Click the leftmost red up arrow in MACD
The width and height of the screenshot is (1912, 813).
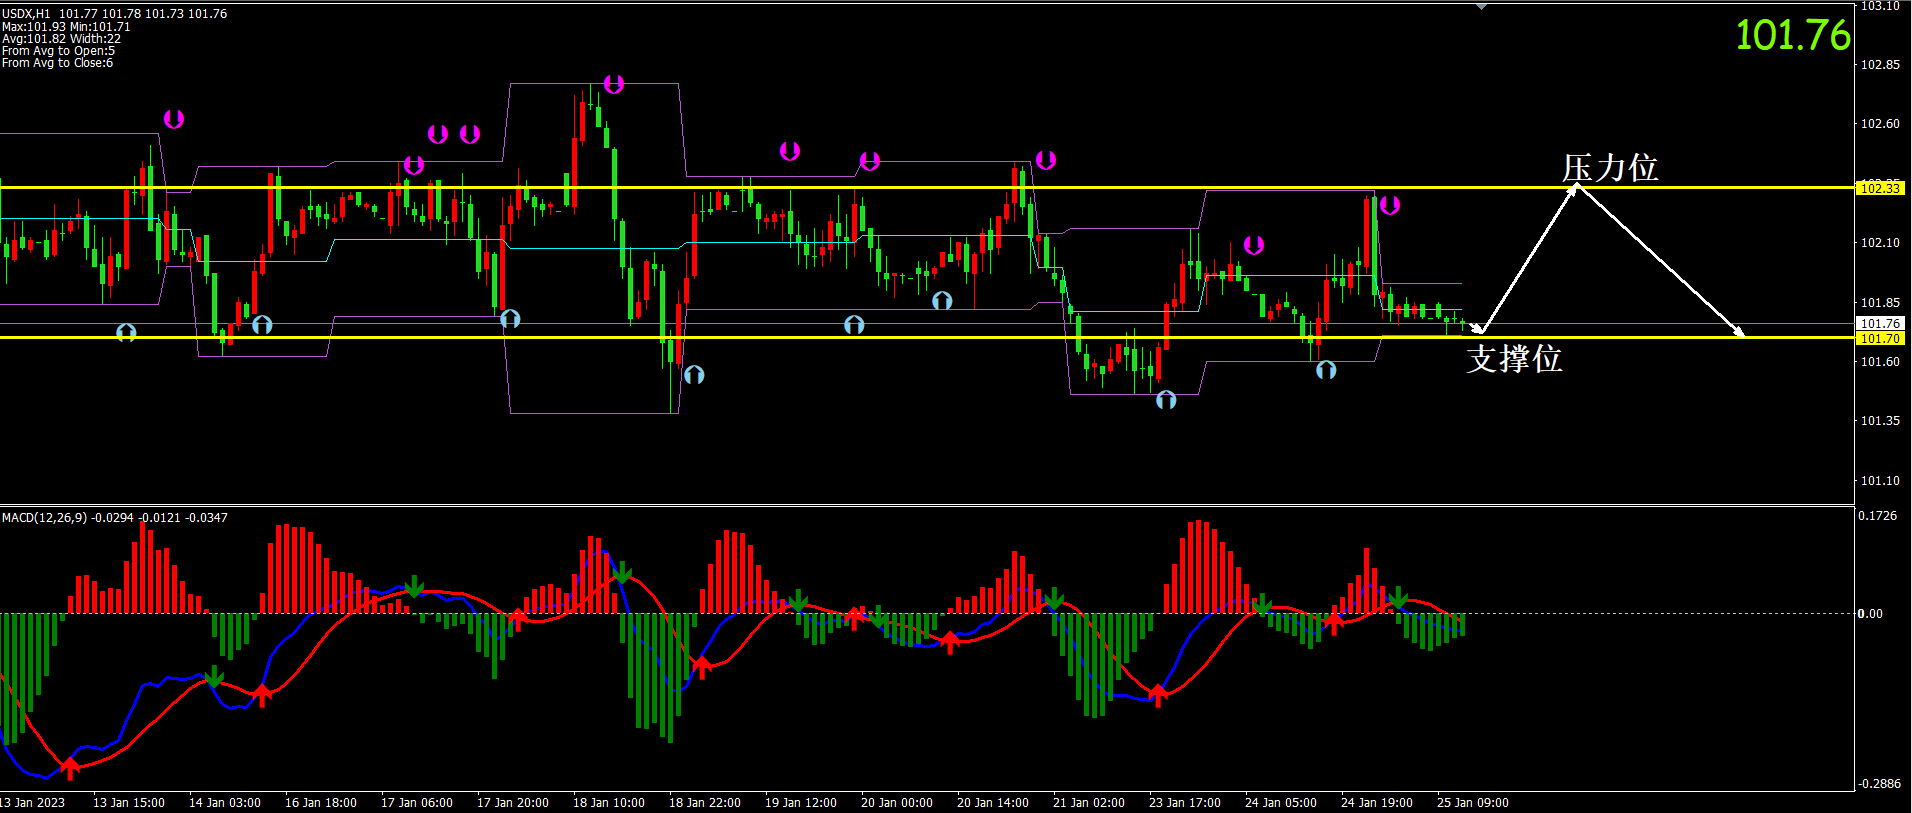69,768
